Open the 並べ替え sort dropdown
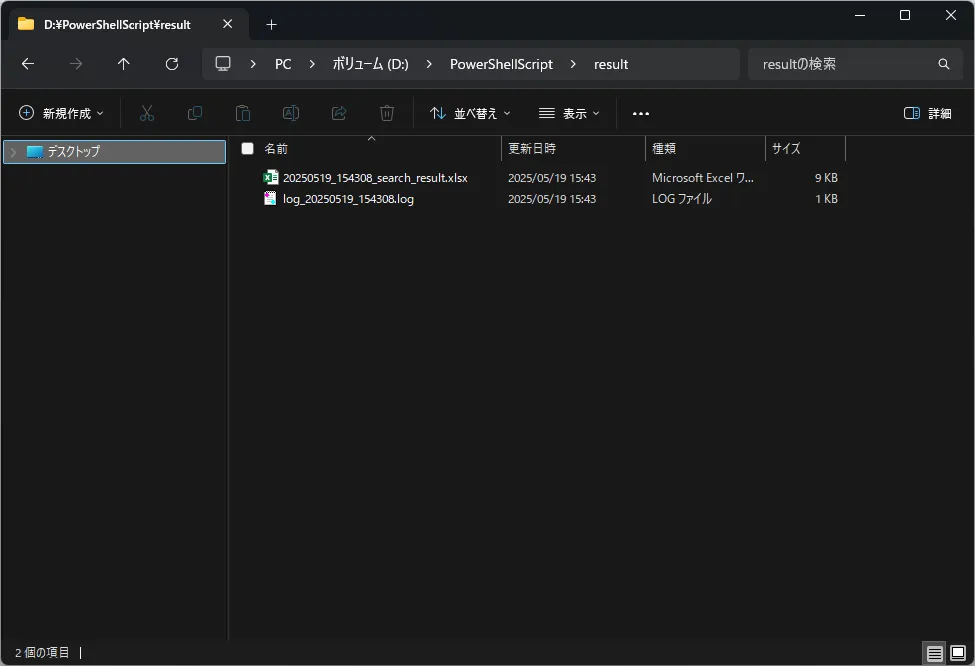 coord(470,113)
